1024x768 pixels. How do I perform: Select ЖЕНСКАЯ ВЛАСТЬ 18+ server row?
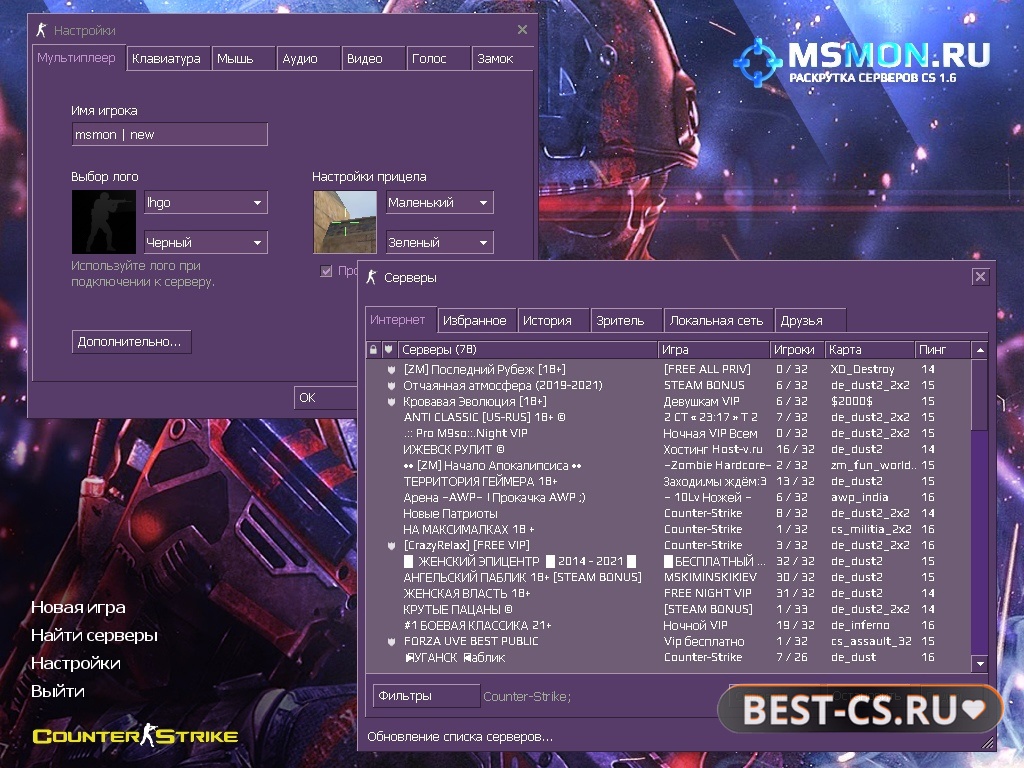click(668, 594)
